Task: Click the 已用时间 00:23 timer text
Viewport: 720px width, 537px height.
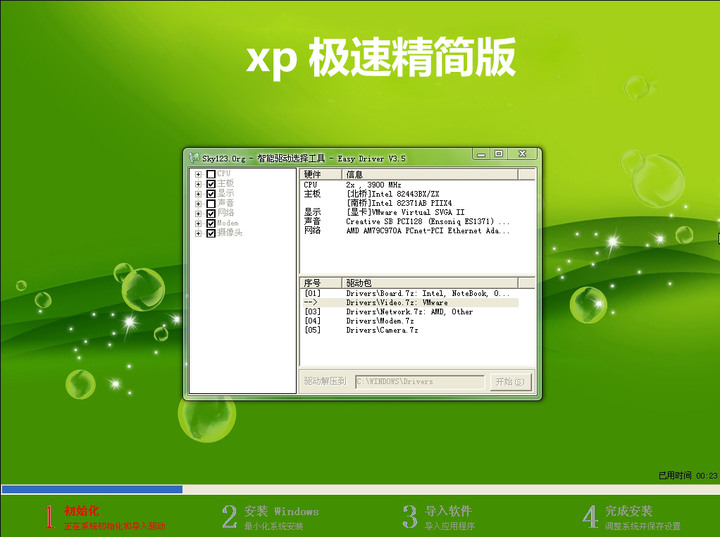Action: 688,475
